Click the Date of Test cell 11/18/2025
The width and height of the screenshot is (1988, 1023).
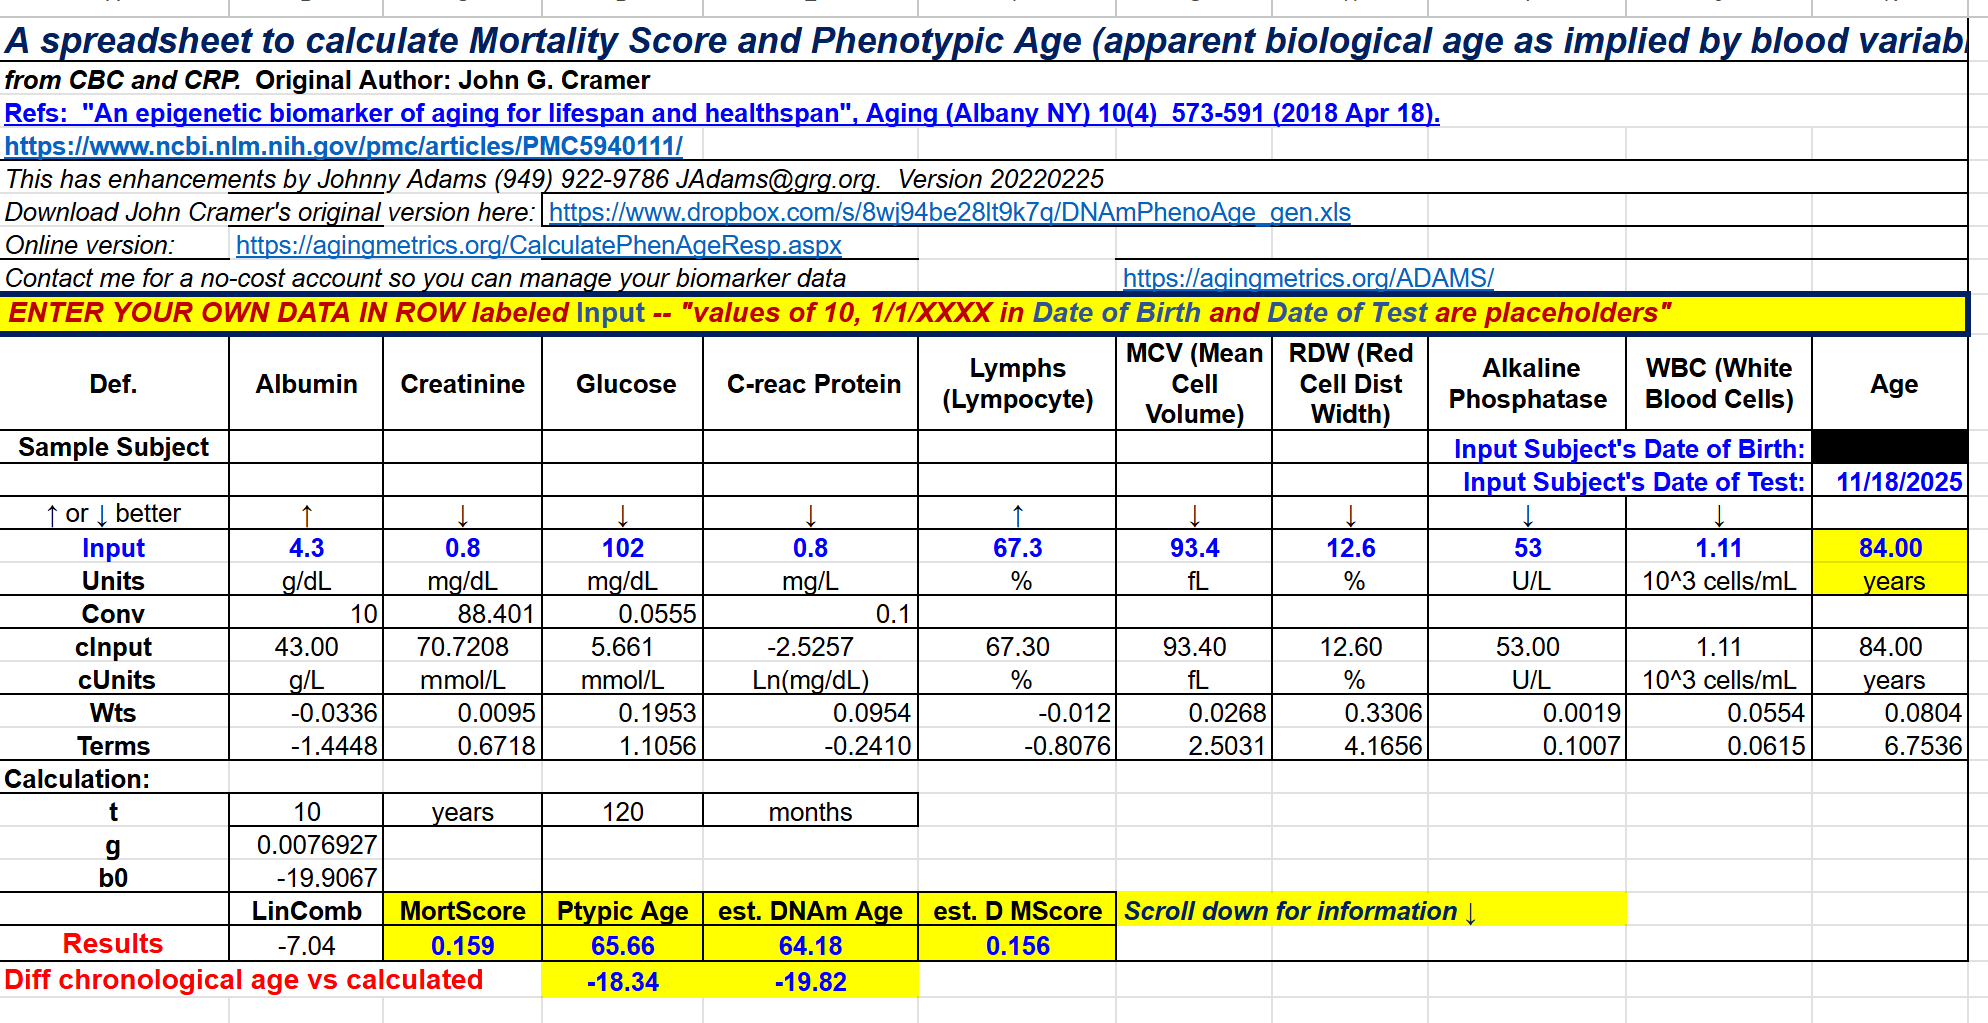pos(1898,482)
